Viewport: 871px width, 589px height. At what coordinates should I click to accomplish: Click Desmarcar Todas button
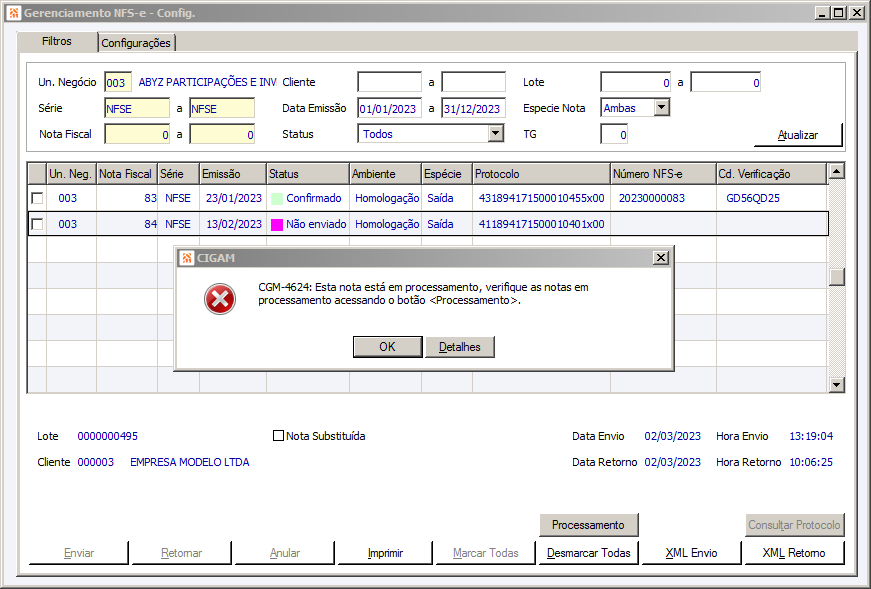(589, 553)
